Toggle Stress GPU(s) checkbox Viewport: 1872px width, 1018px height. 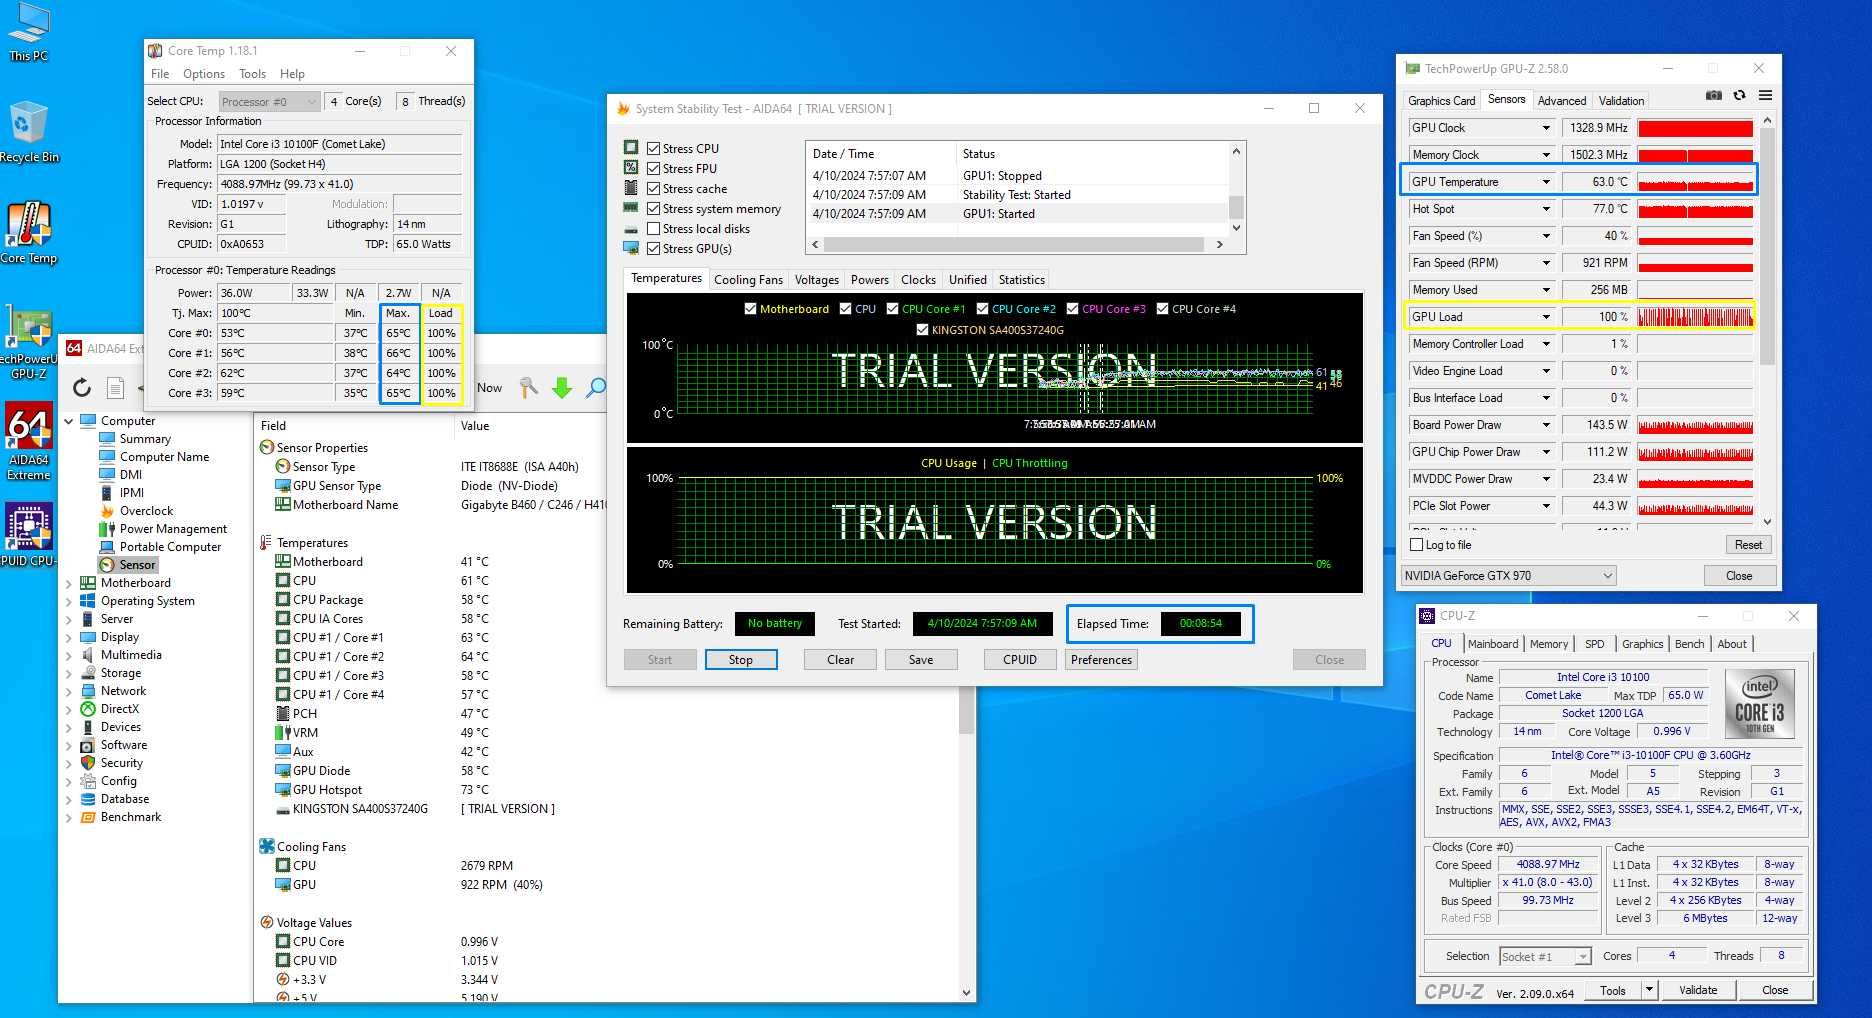653,249
